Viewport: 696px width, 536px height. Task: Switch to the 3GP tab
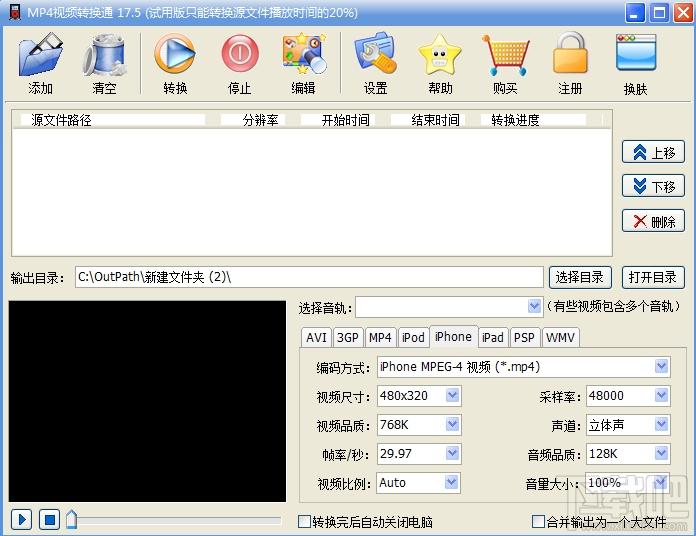348,338
